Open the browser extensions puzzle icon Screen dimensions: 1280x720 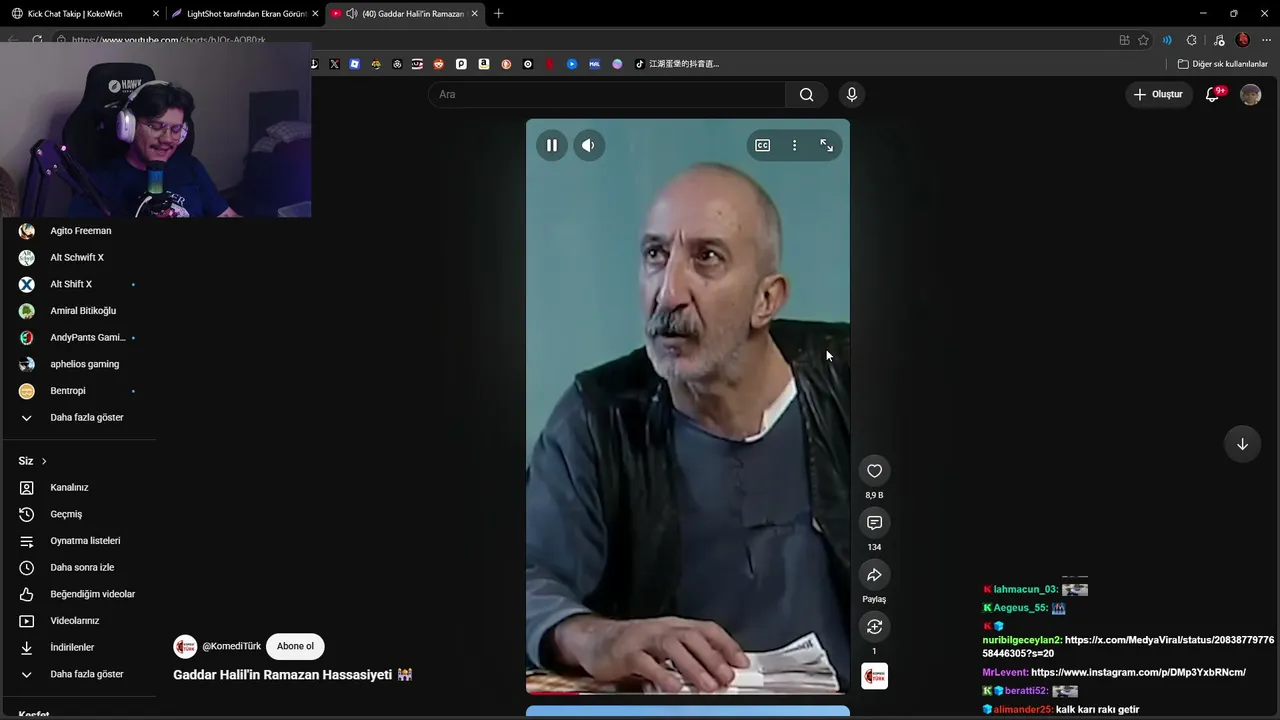(1191, 40)
